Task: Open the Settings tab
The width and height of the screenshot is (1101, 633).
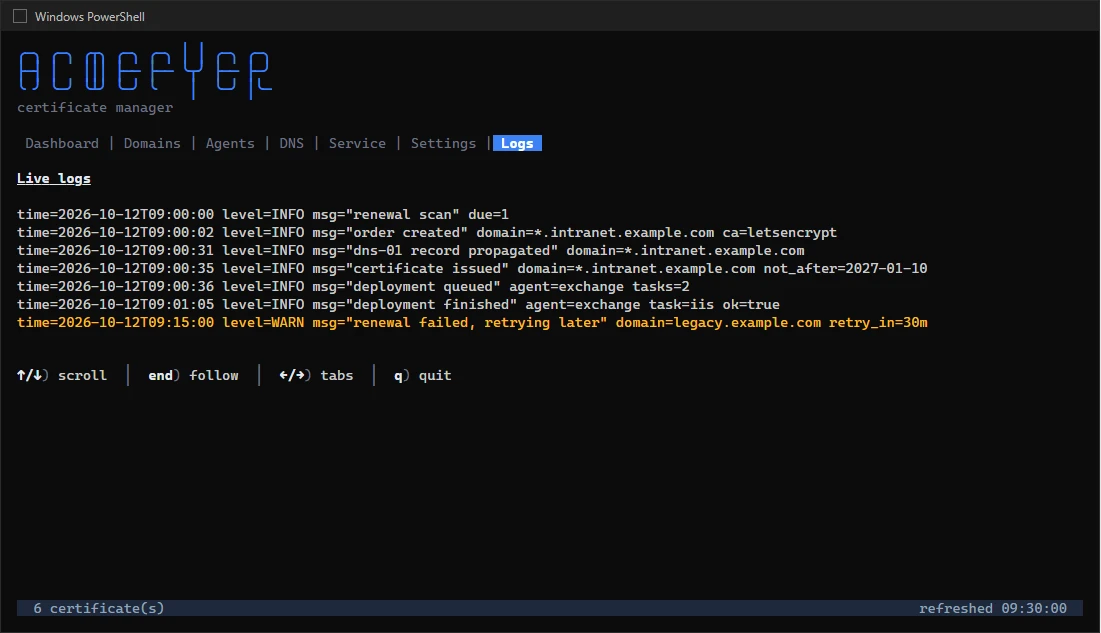Action: pyautogui.click(x=443, y=143)
